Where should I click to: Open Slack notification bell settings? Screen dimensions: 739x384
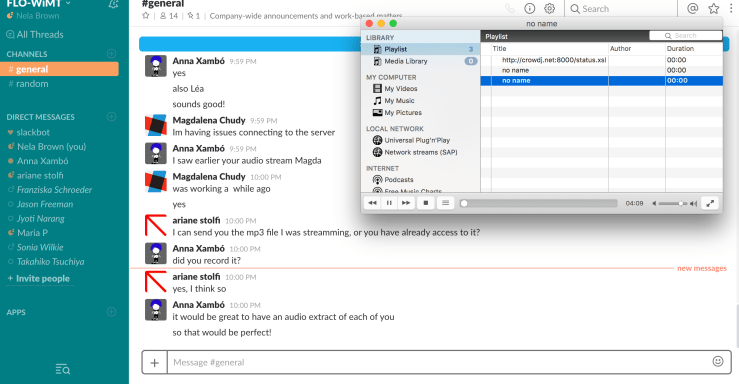(113, 4)
